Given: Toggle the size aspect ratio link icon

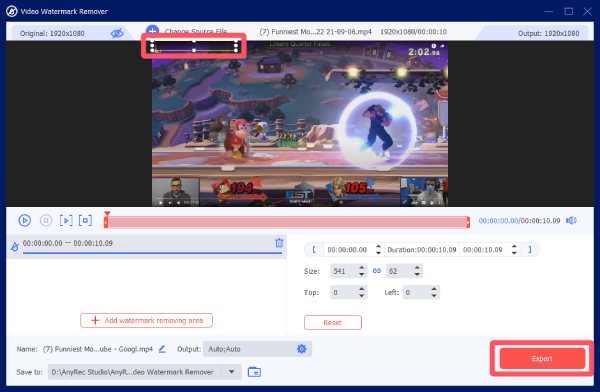Looking at the screenshot, I should coord(377,271).
